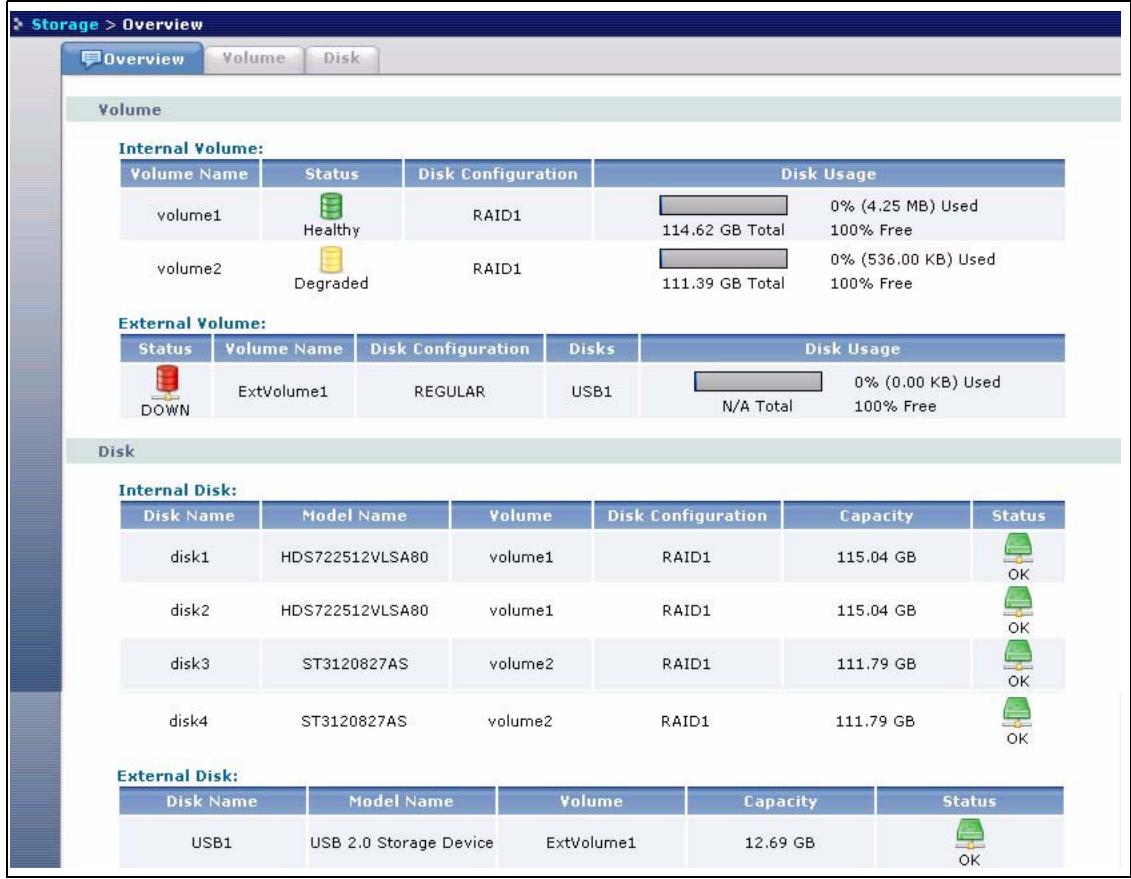
Task: Click the N/A Total text
Action: [x=757, y=406]
